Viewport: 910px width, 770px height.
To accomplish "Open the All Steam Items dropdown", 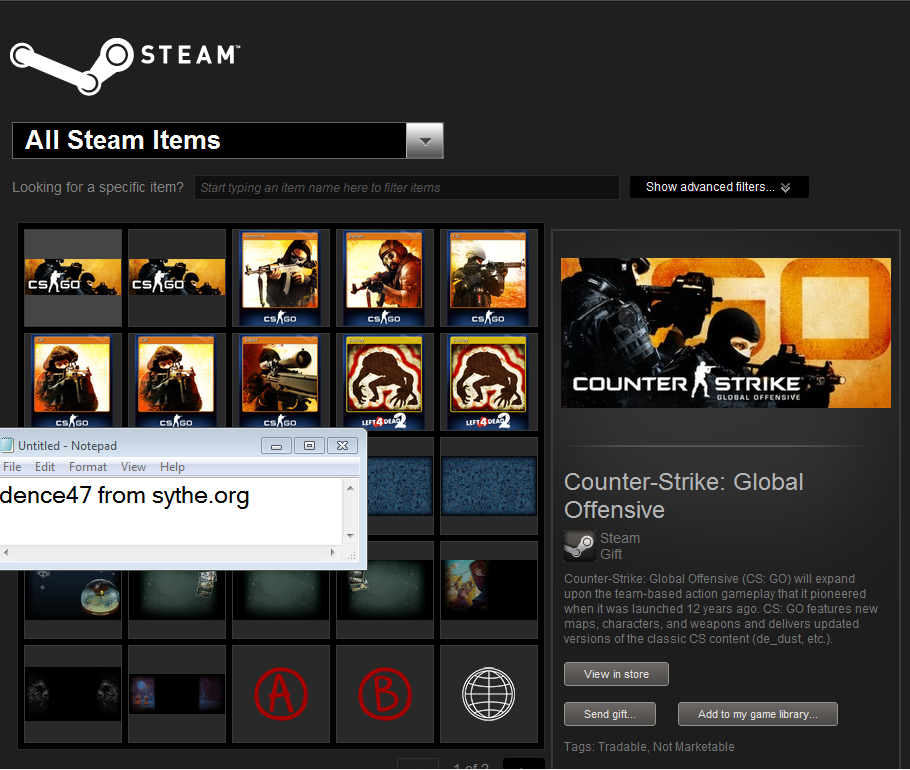I will [425, 140].
